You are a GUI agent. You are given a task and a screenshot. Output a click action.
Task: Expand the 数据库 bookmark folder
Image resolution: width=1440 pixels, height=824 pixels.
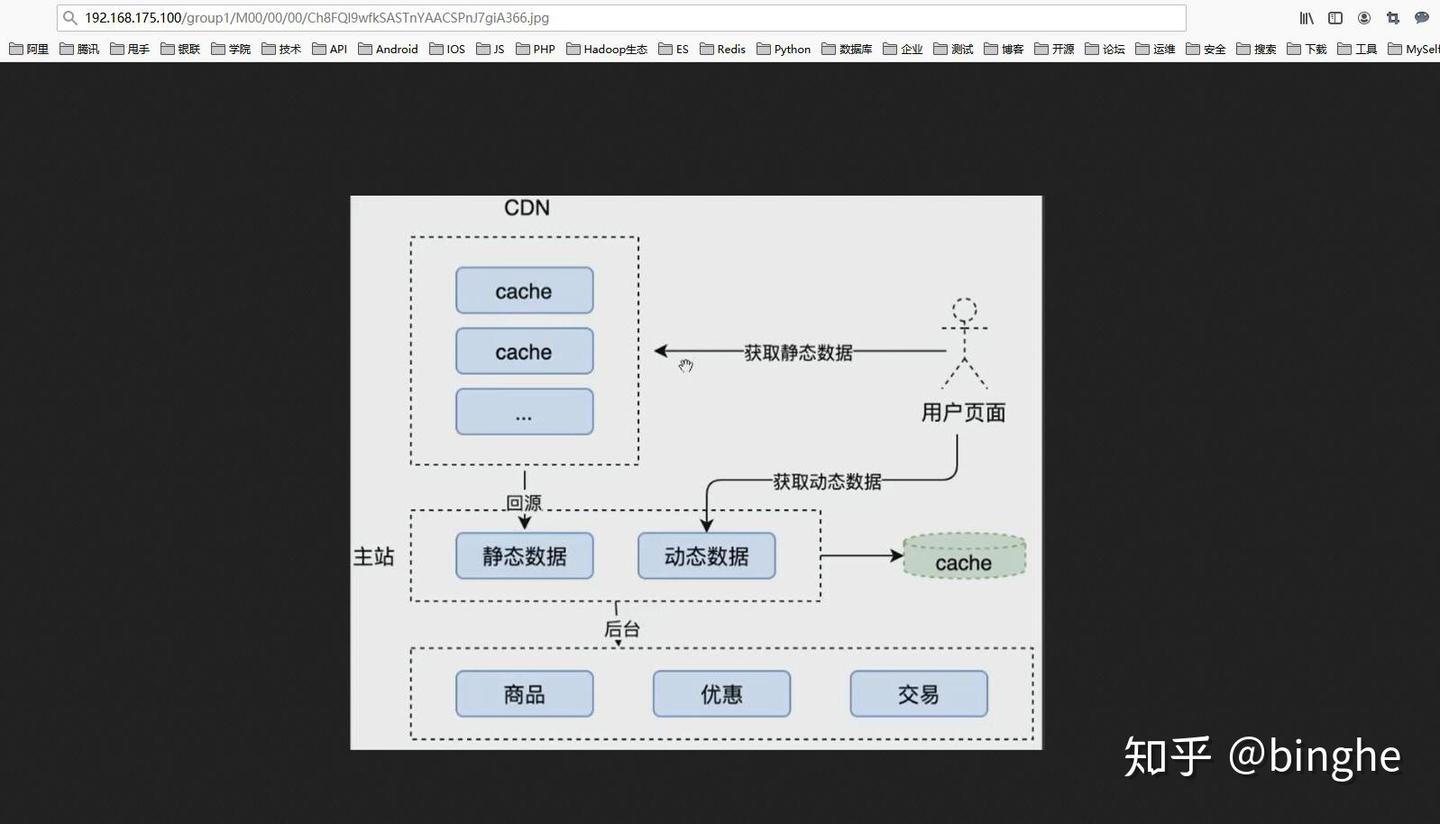(847, 49)
